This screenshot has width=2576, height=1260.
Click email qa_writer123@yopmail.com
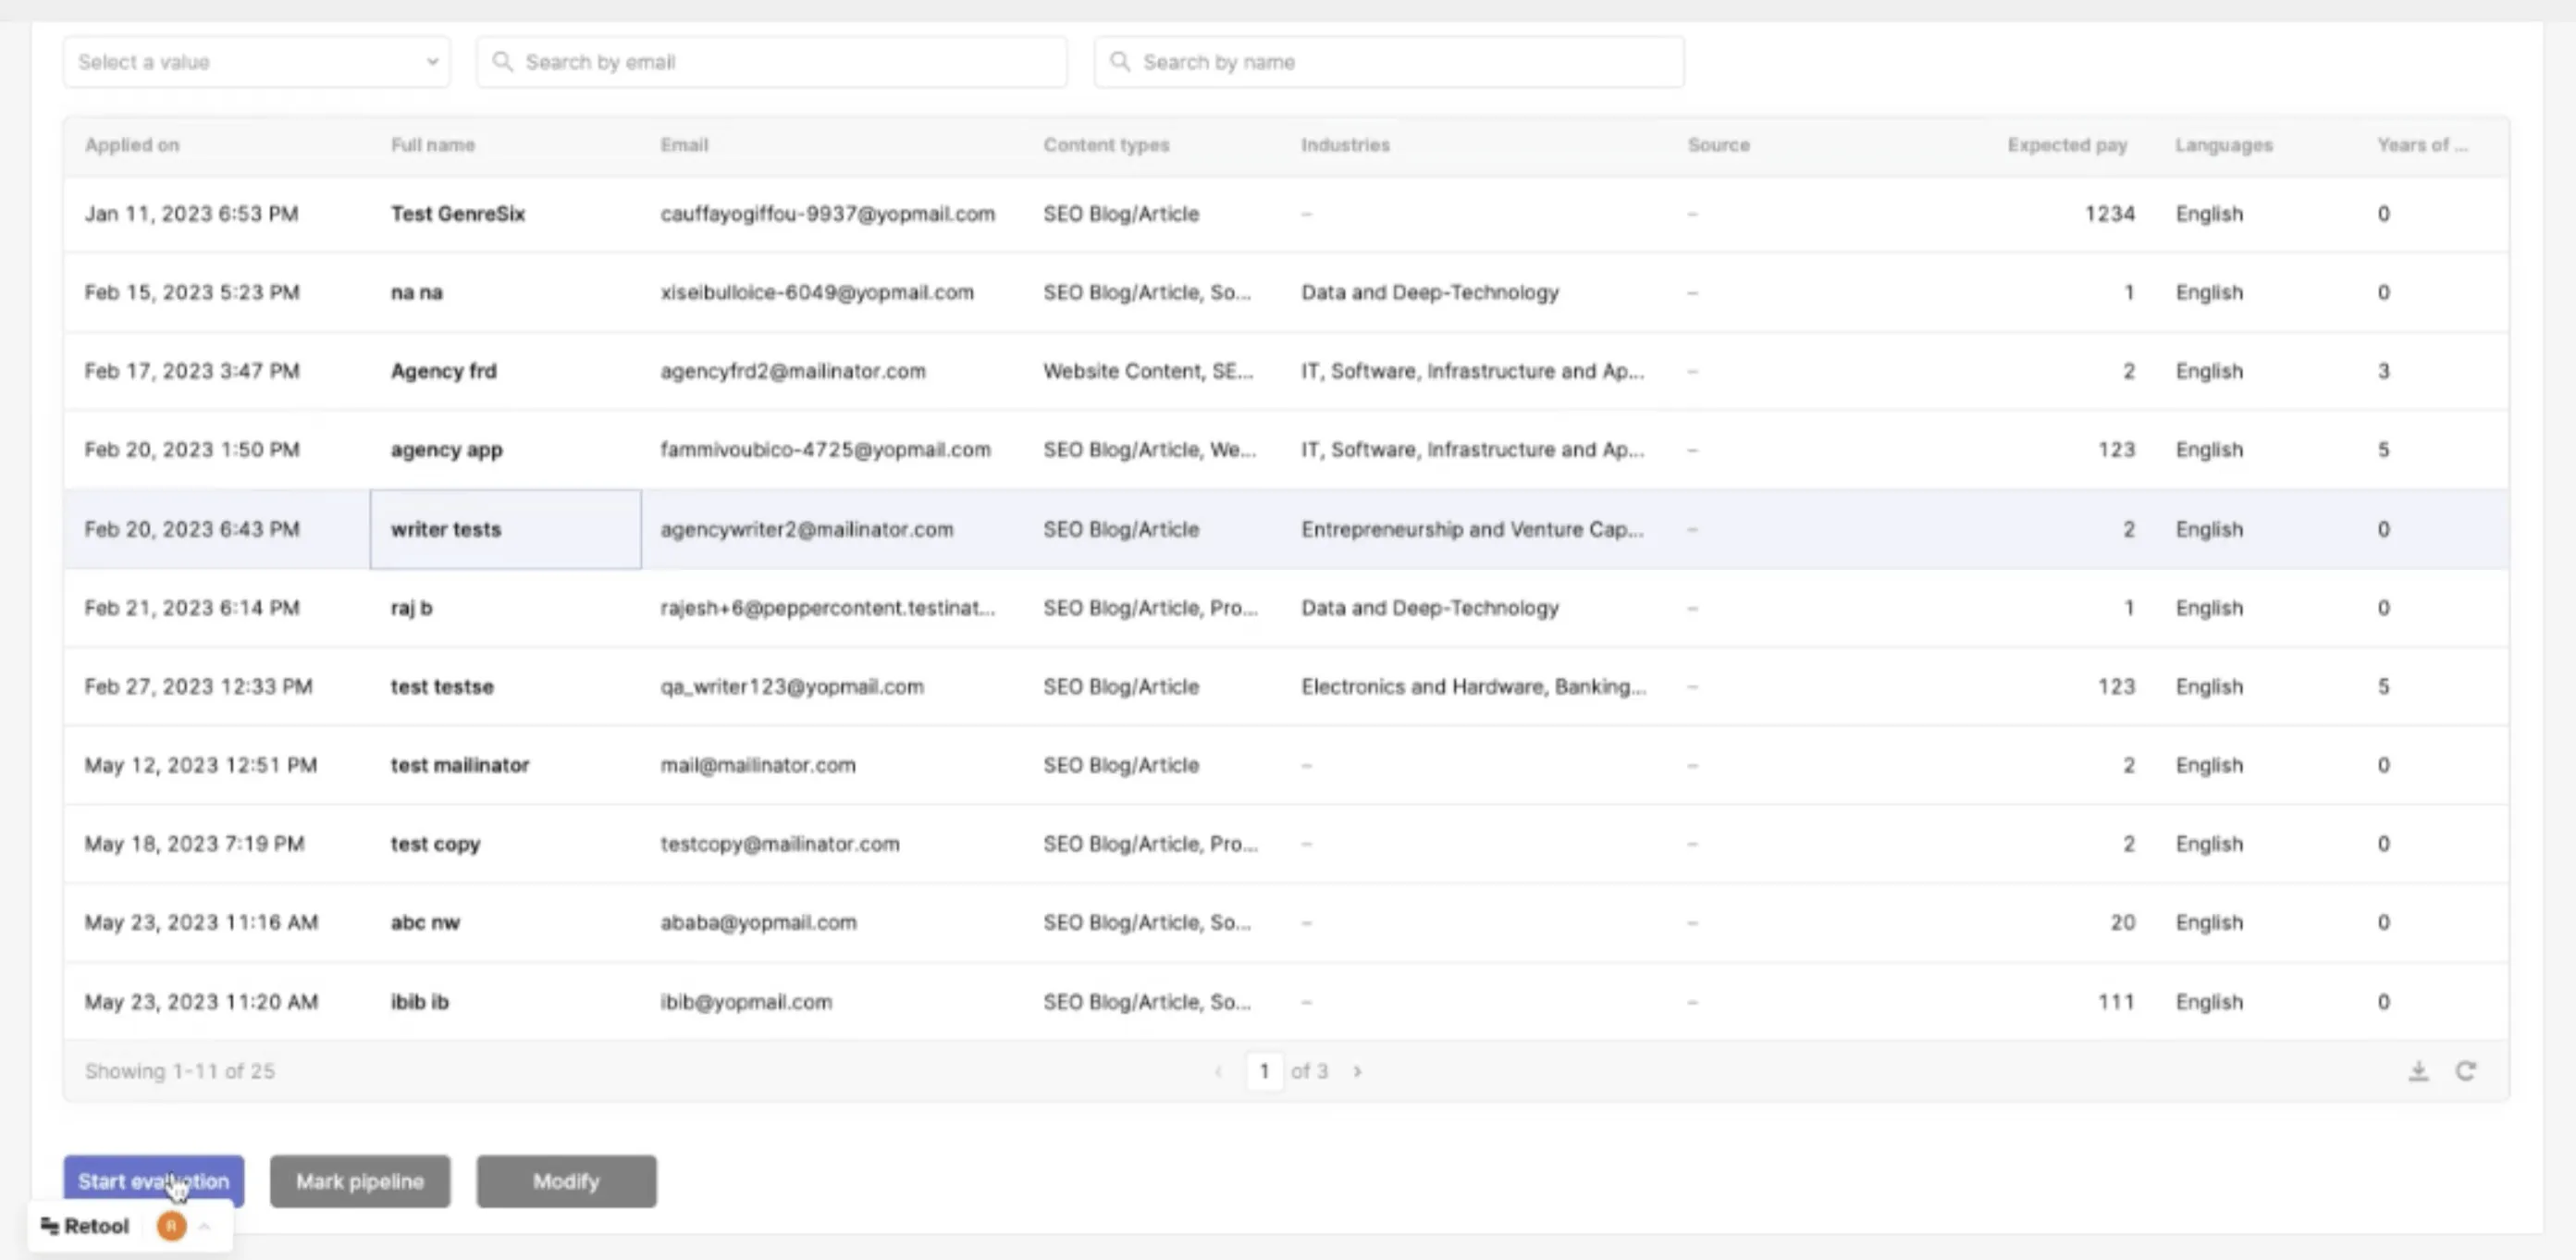[x=791, y=687]
